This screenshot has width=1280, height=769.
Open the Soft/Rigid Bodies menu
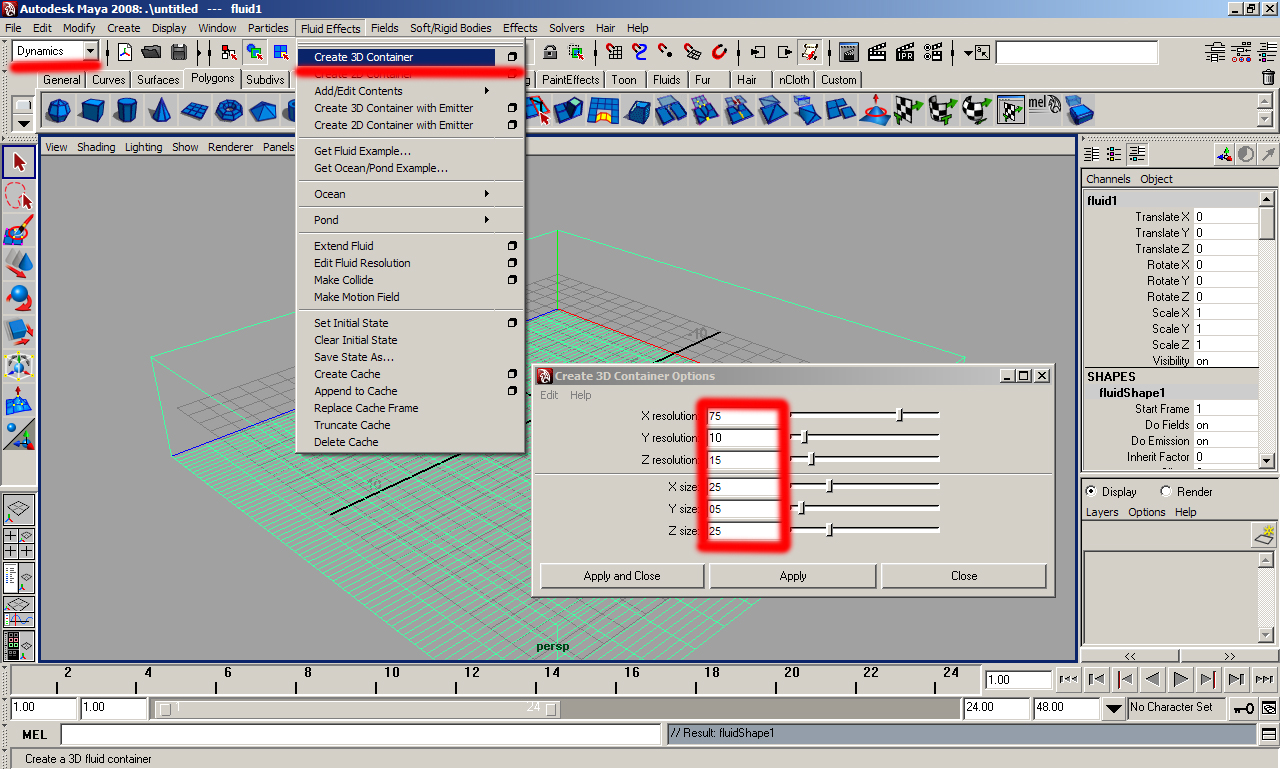tap(450, 28)
